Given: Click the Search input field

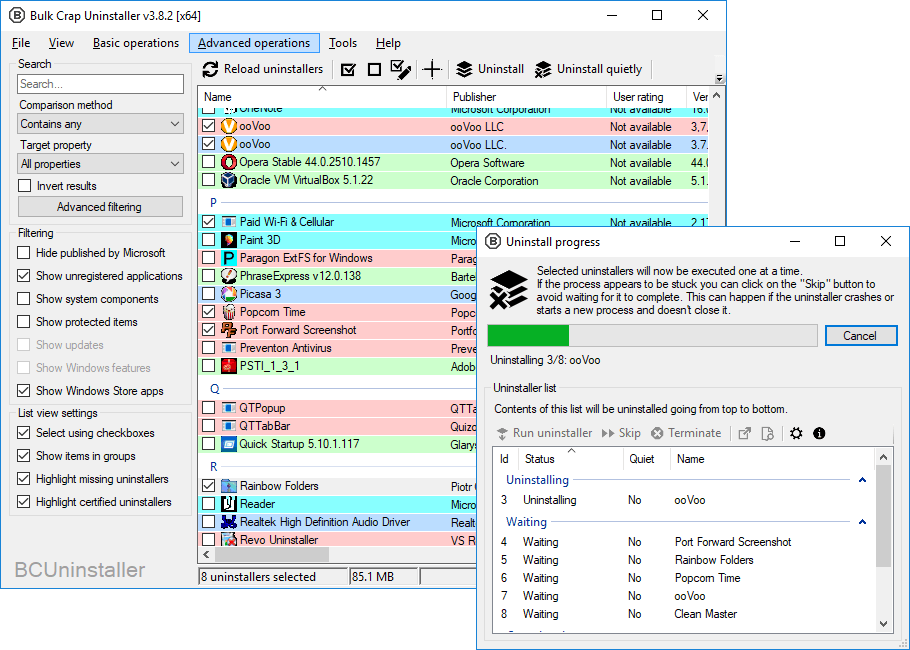Looking at the screenshot, I should tap(100, 84).
